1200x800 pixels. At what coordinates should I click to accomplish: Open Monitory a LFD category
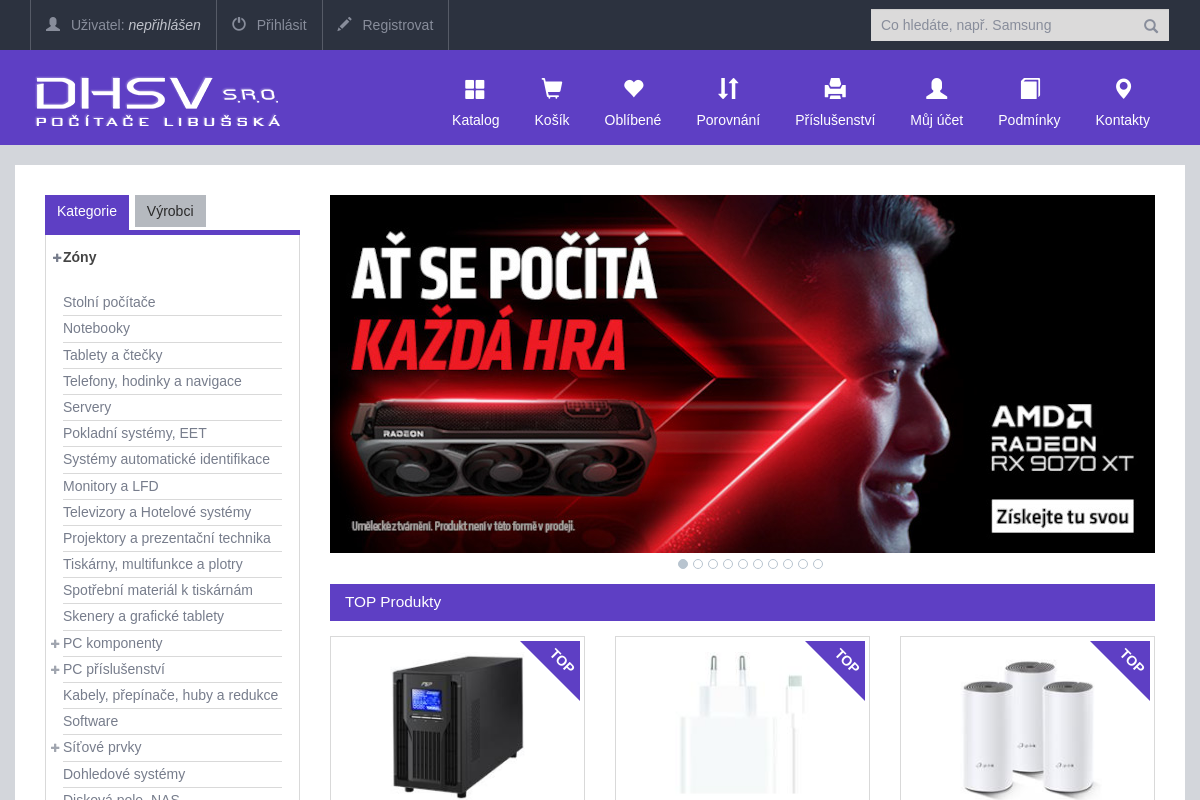coord(111,486)
